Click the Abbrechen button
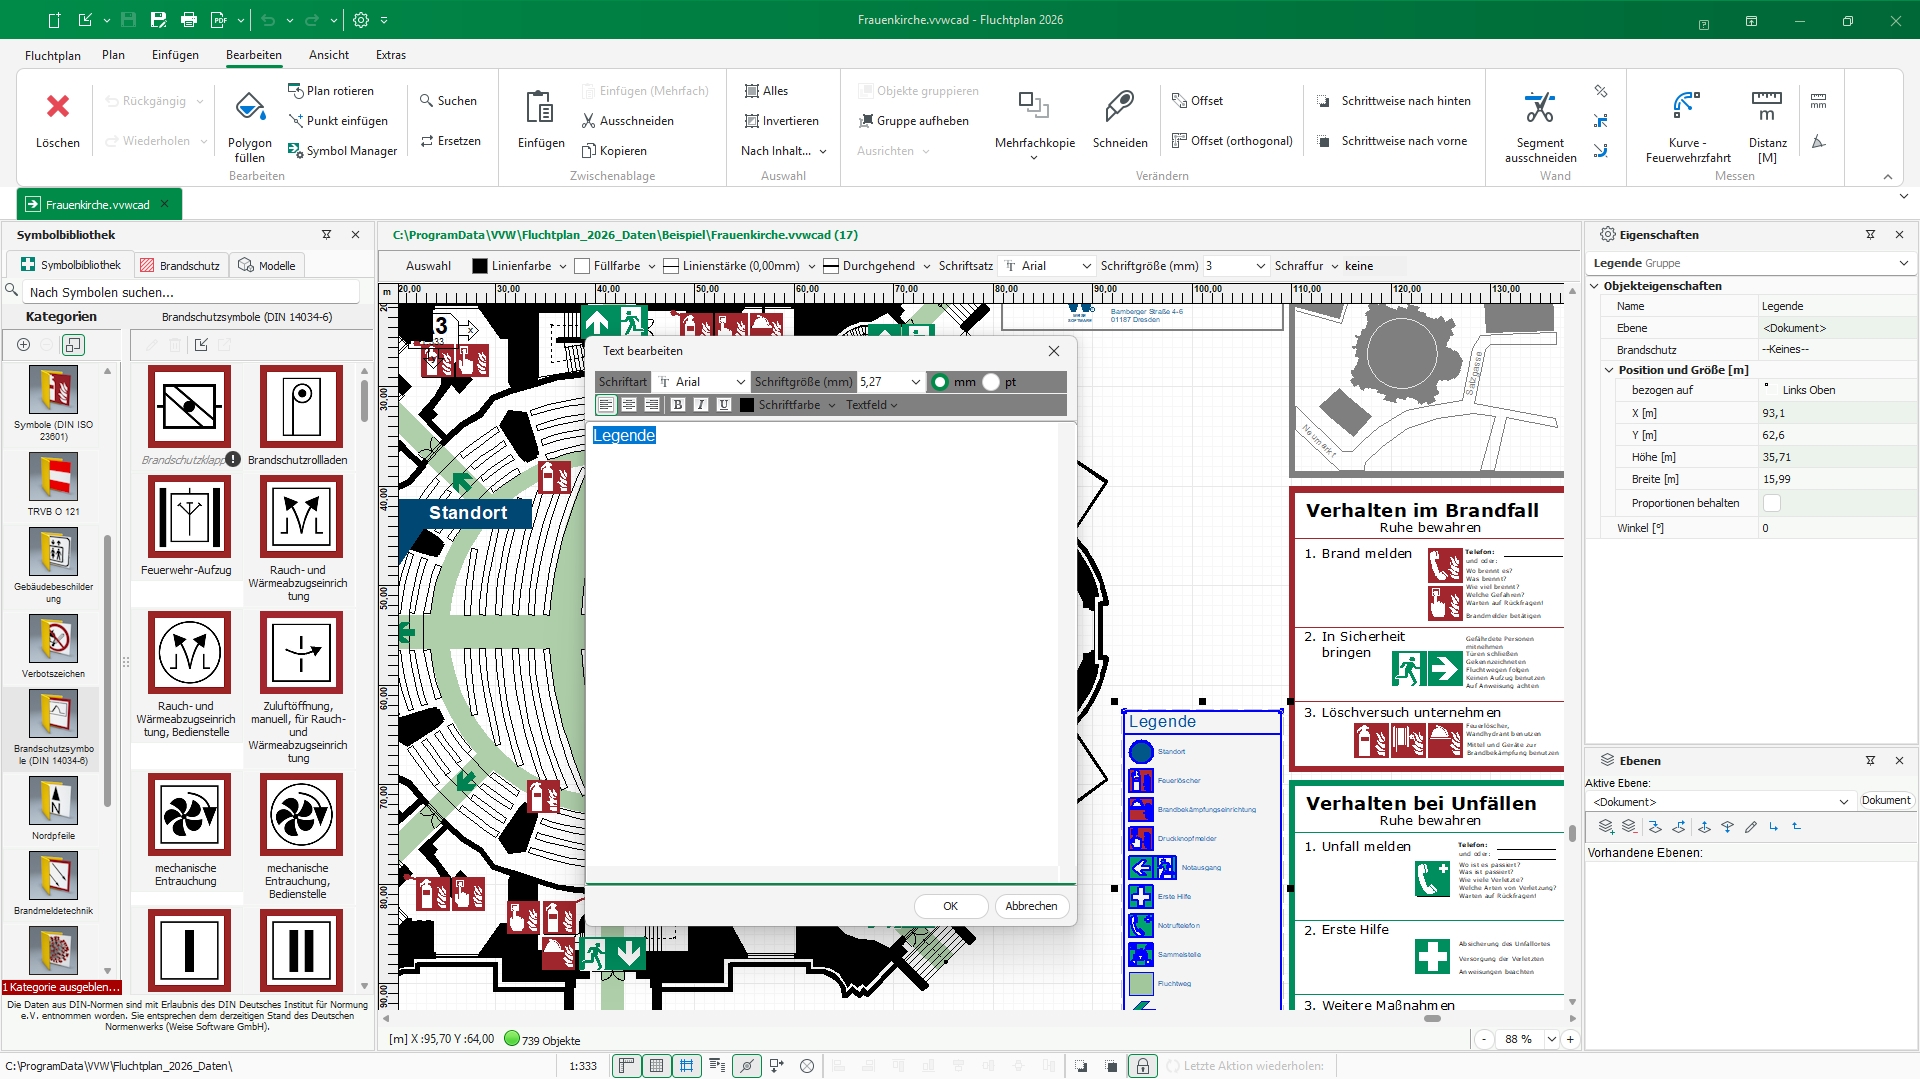Viewport: 1920px width, 1080px height. tap(1031, 906)
